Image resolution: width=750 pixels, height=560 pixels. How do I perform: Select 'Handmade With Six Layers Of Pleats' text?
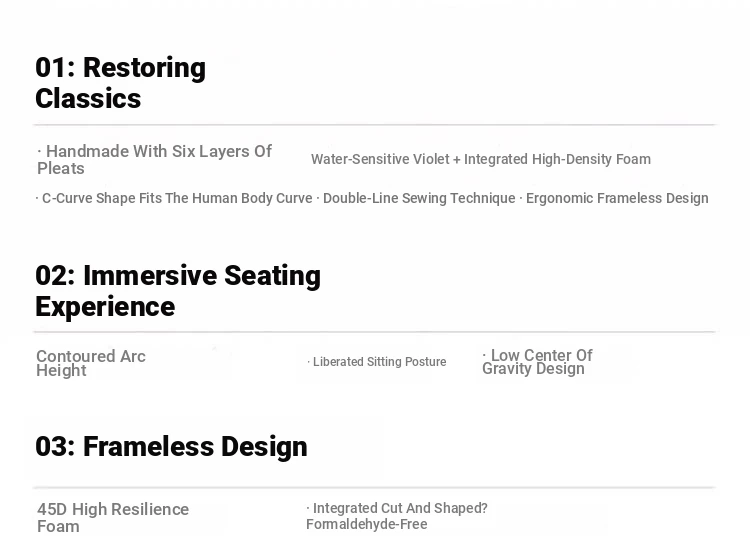[154, 160]
